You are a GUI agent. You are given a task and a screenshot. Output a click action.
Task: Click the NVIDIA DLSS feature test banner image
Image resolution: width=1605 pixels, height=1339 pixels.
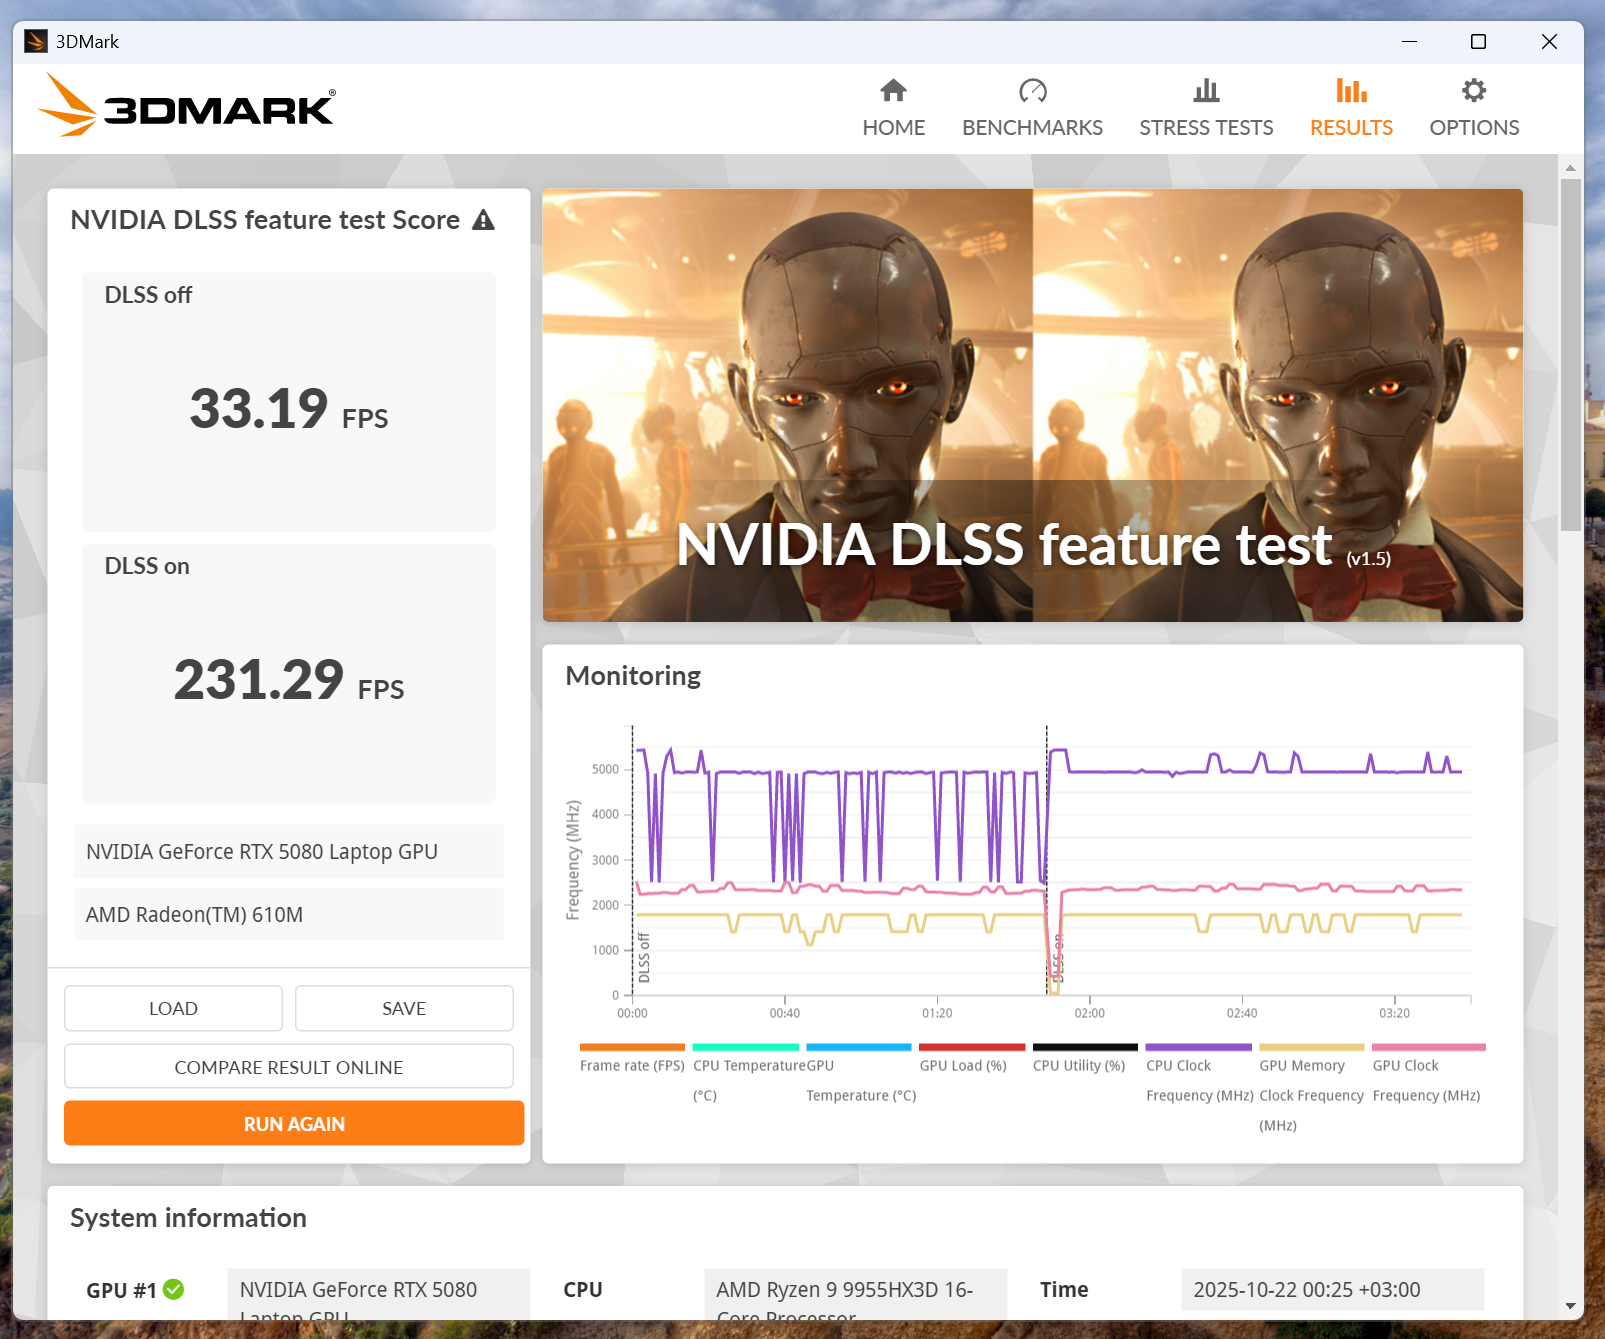tap(1032, 405)
